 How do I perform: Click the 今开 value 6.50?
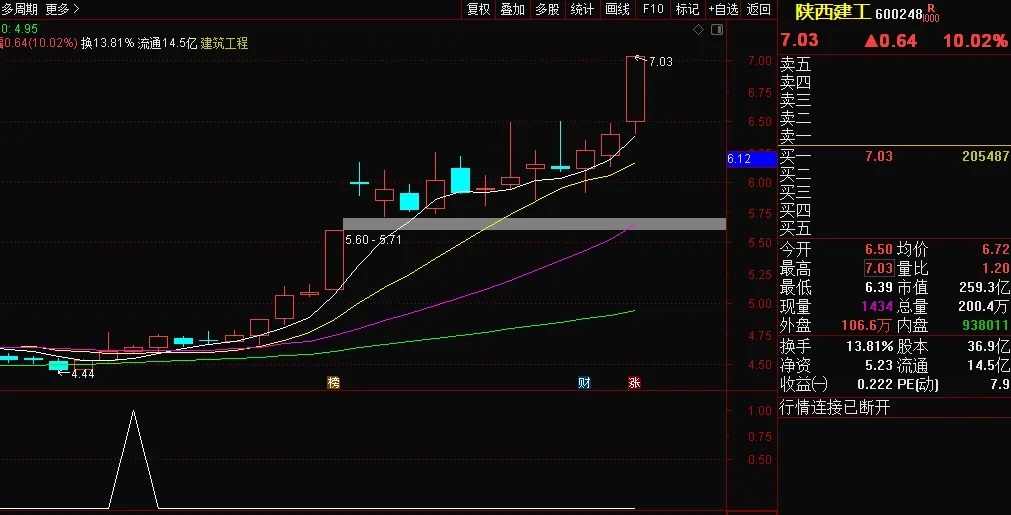point(879,250)
